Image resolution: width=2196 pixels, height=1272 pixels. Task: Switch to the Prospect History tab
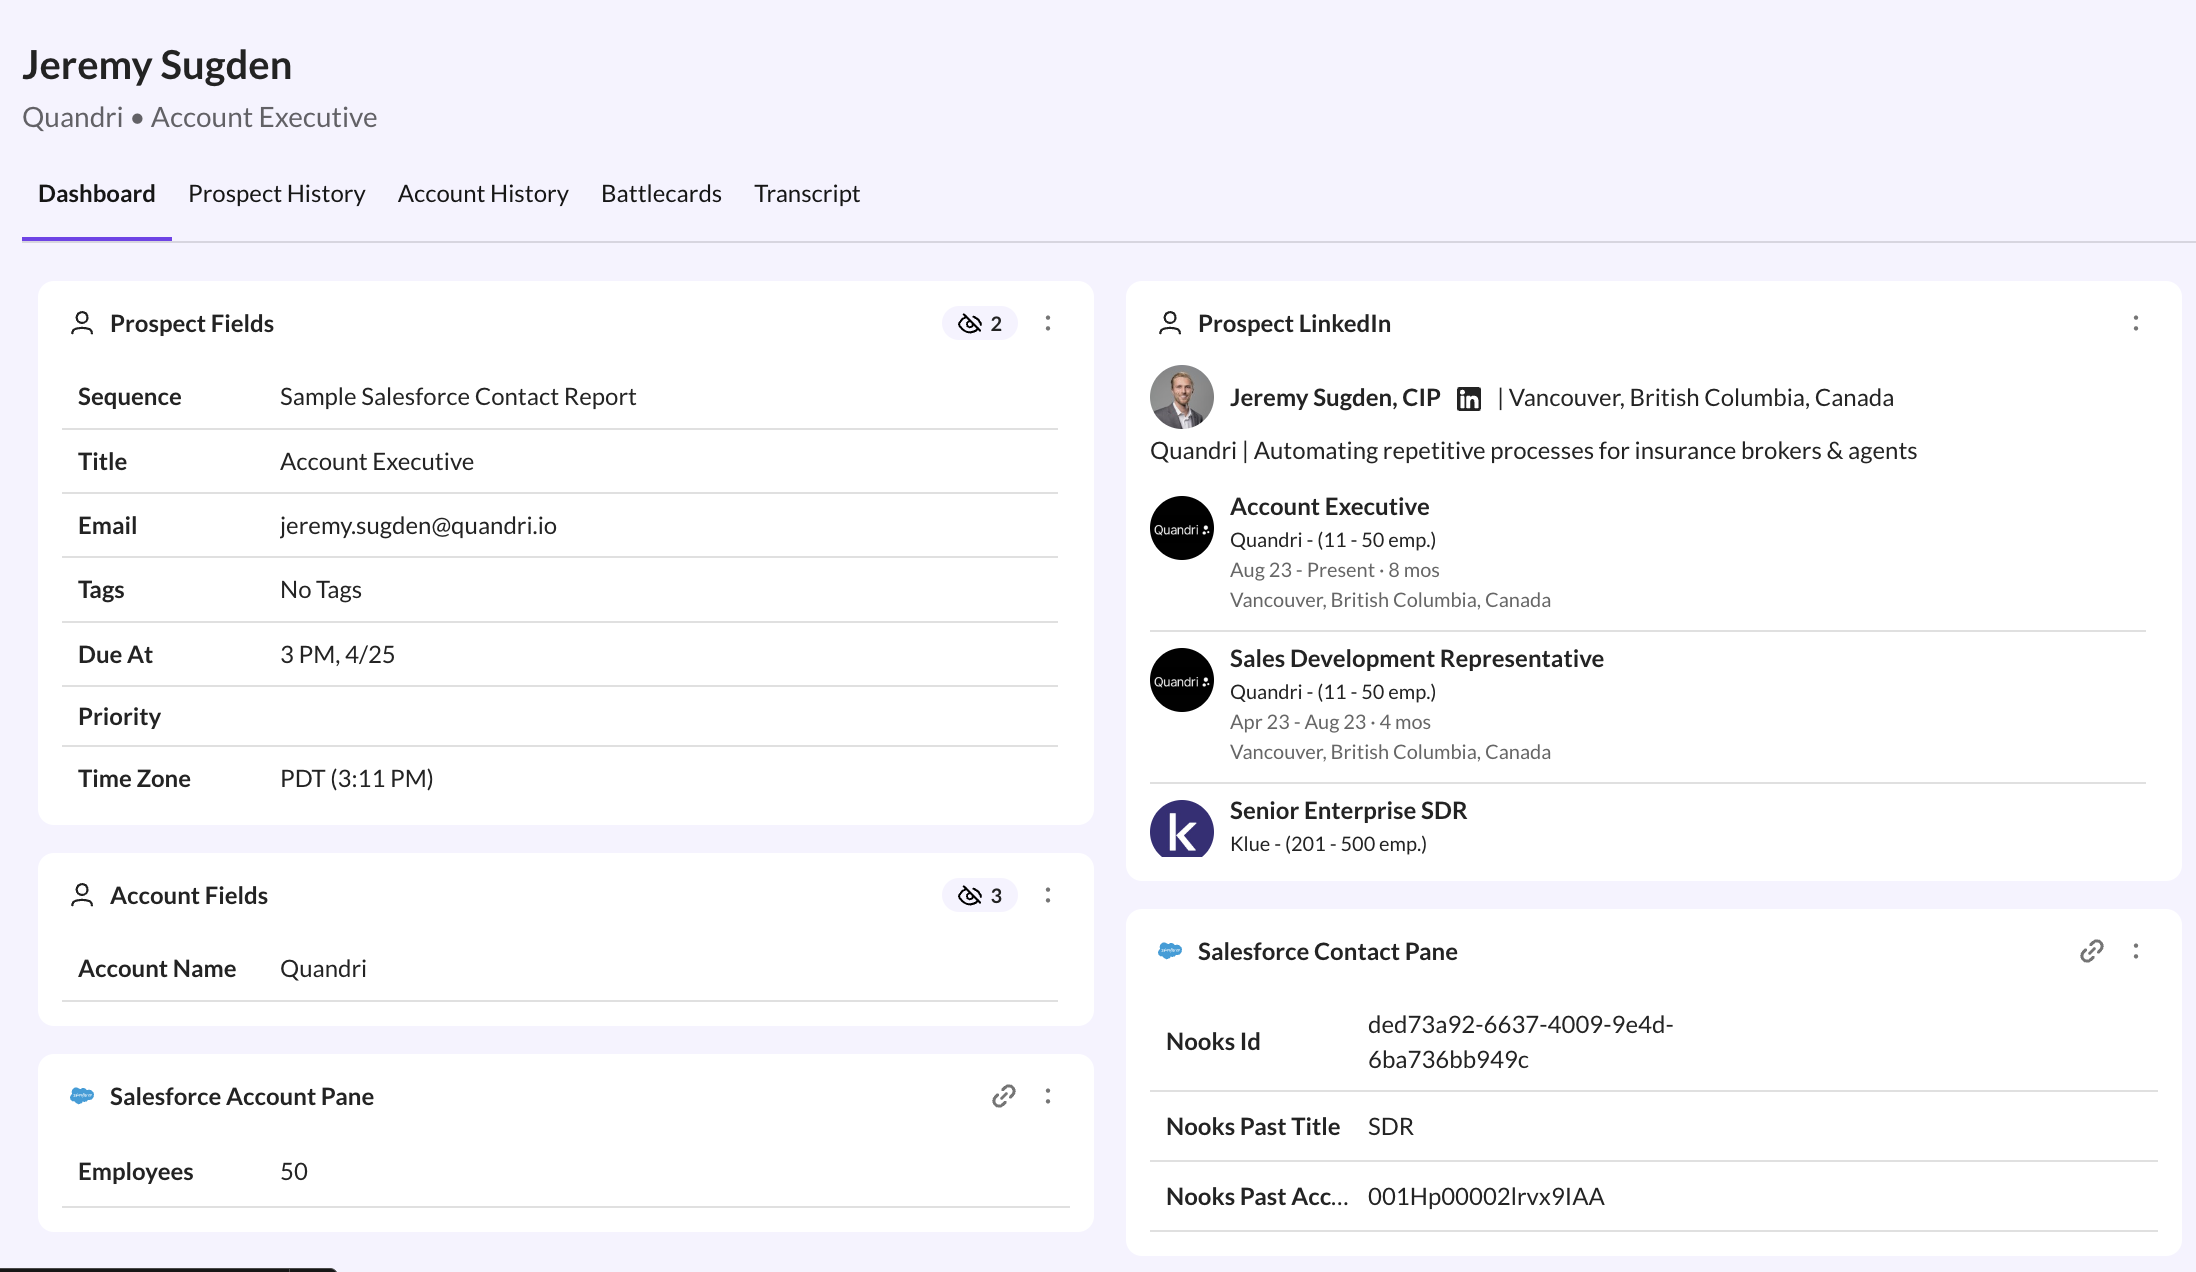point(277,194)
